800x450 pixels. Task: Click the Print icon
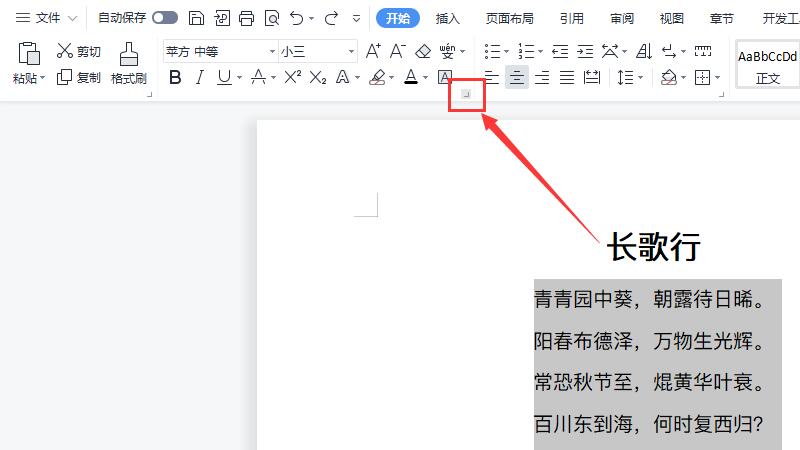point(247,18)
